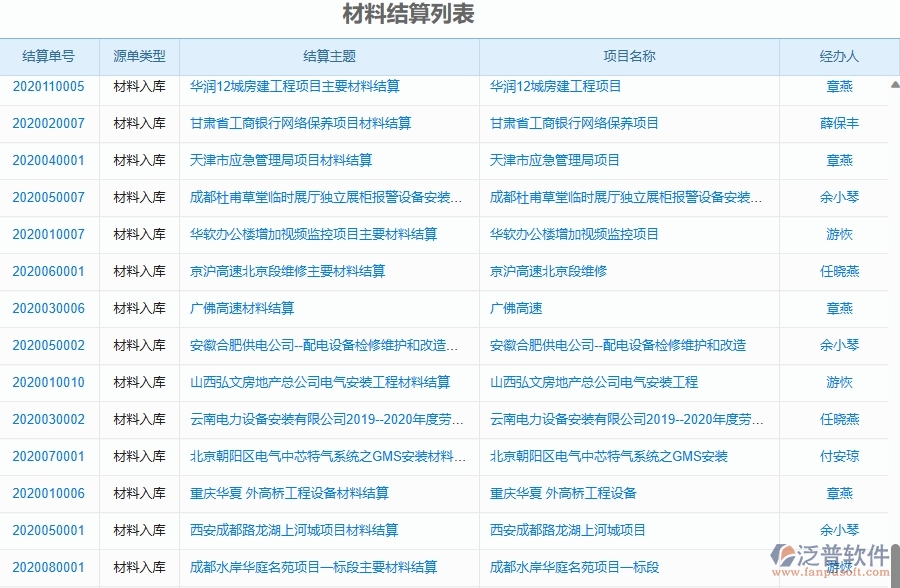Open settlement order 2020080001
This screenshot has width=900, height=588.
(x=47, y=568)
